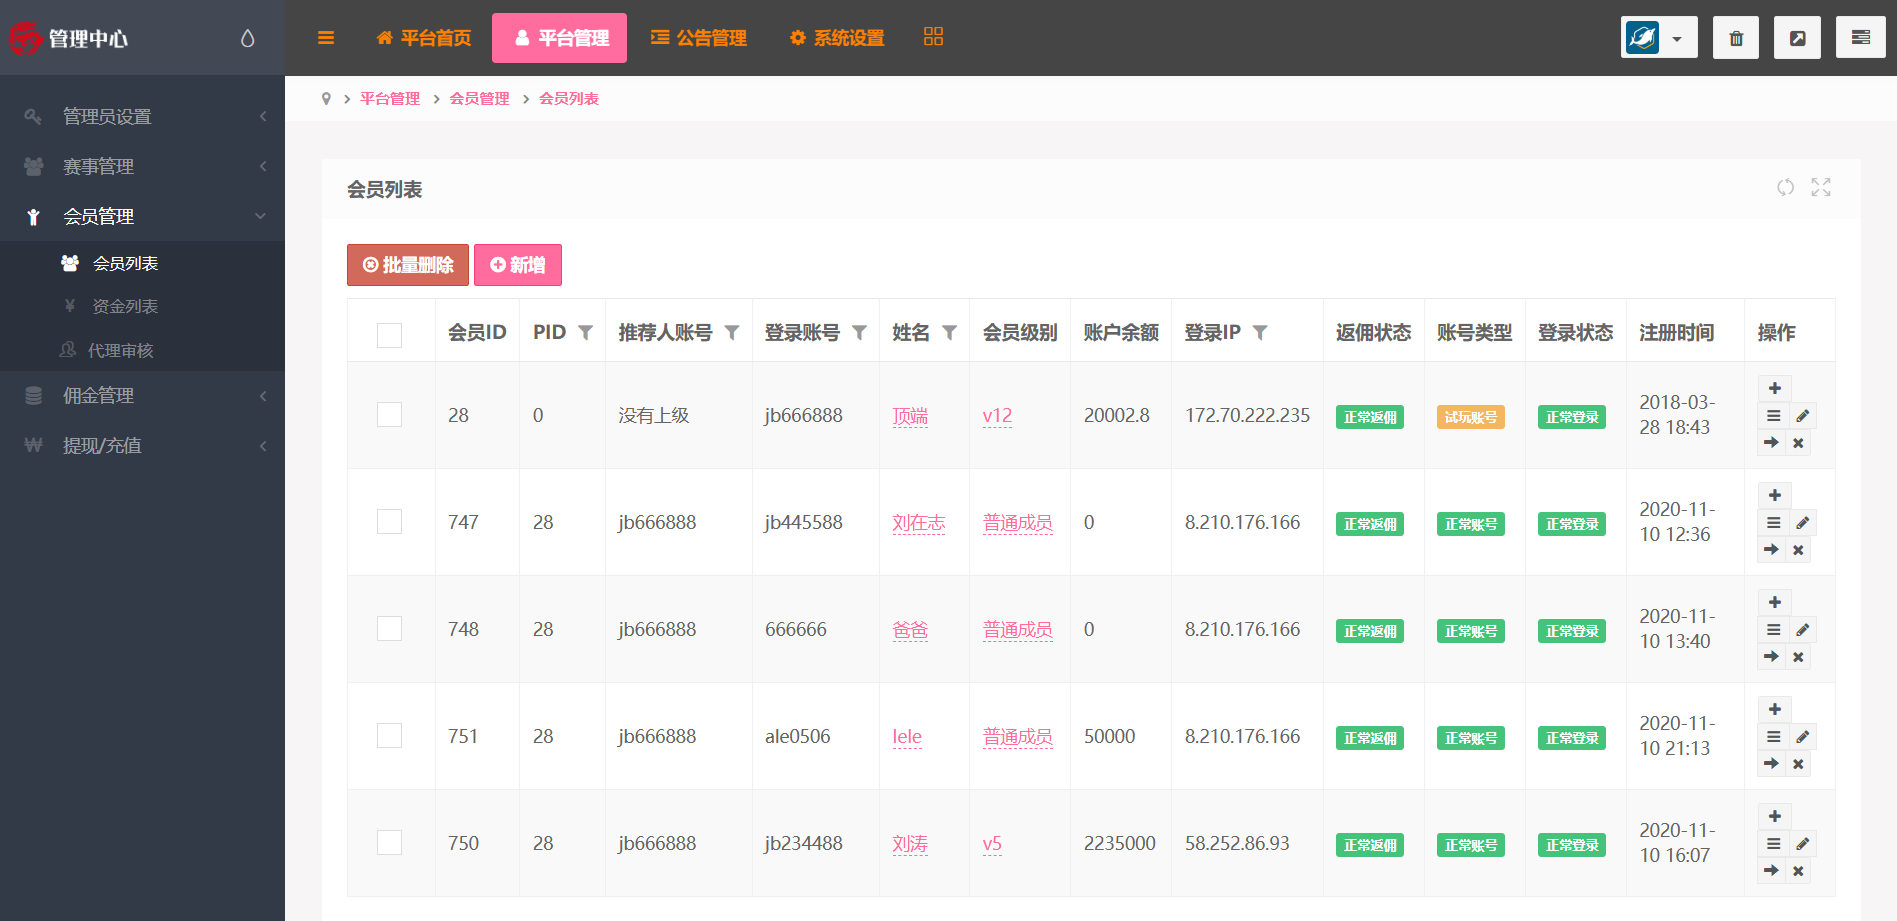1897x921 pixels.
Task: Click the name link lele
Action: 907,736
